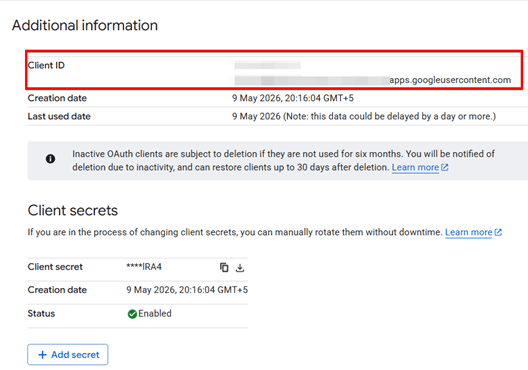
Task: Select the apps.googleusercontent.com Client ID suffix
Action: (x=450, y=80)
